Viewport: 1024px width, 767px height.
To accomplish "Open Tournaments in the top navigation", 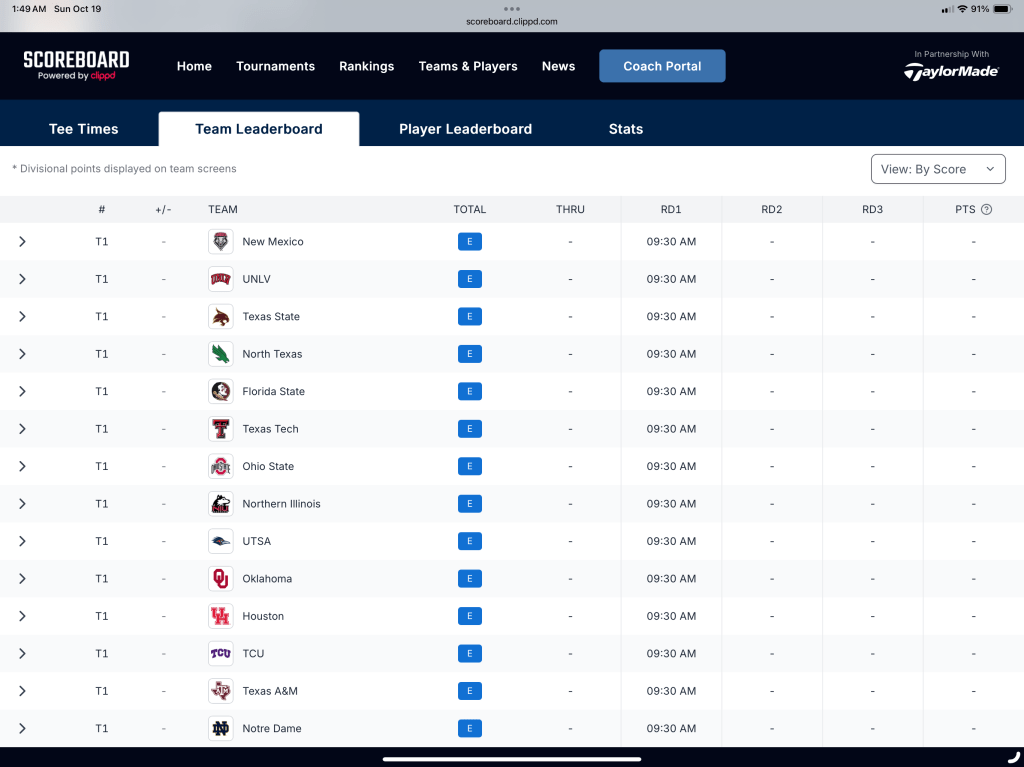I will coord(275,66).
